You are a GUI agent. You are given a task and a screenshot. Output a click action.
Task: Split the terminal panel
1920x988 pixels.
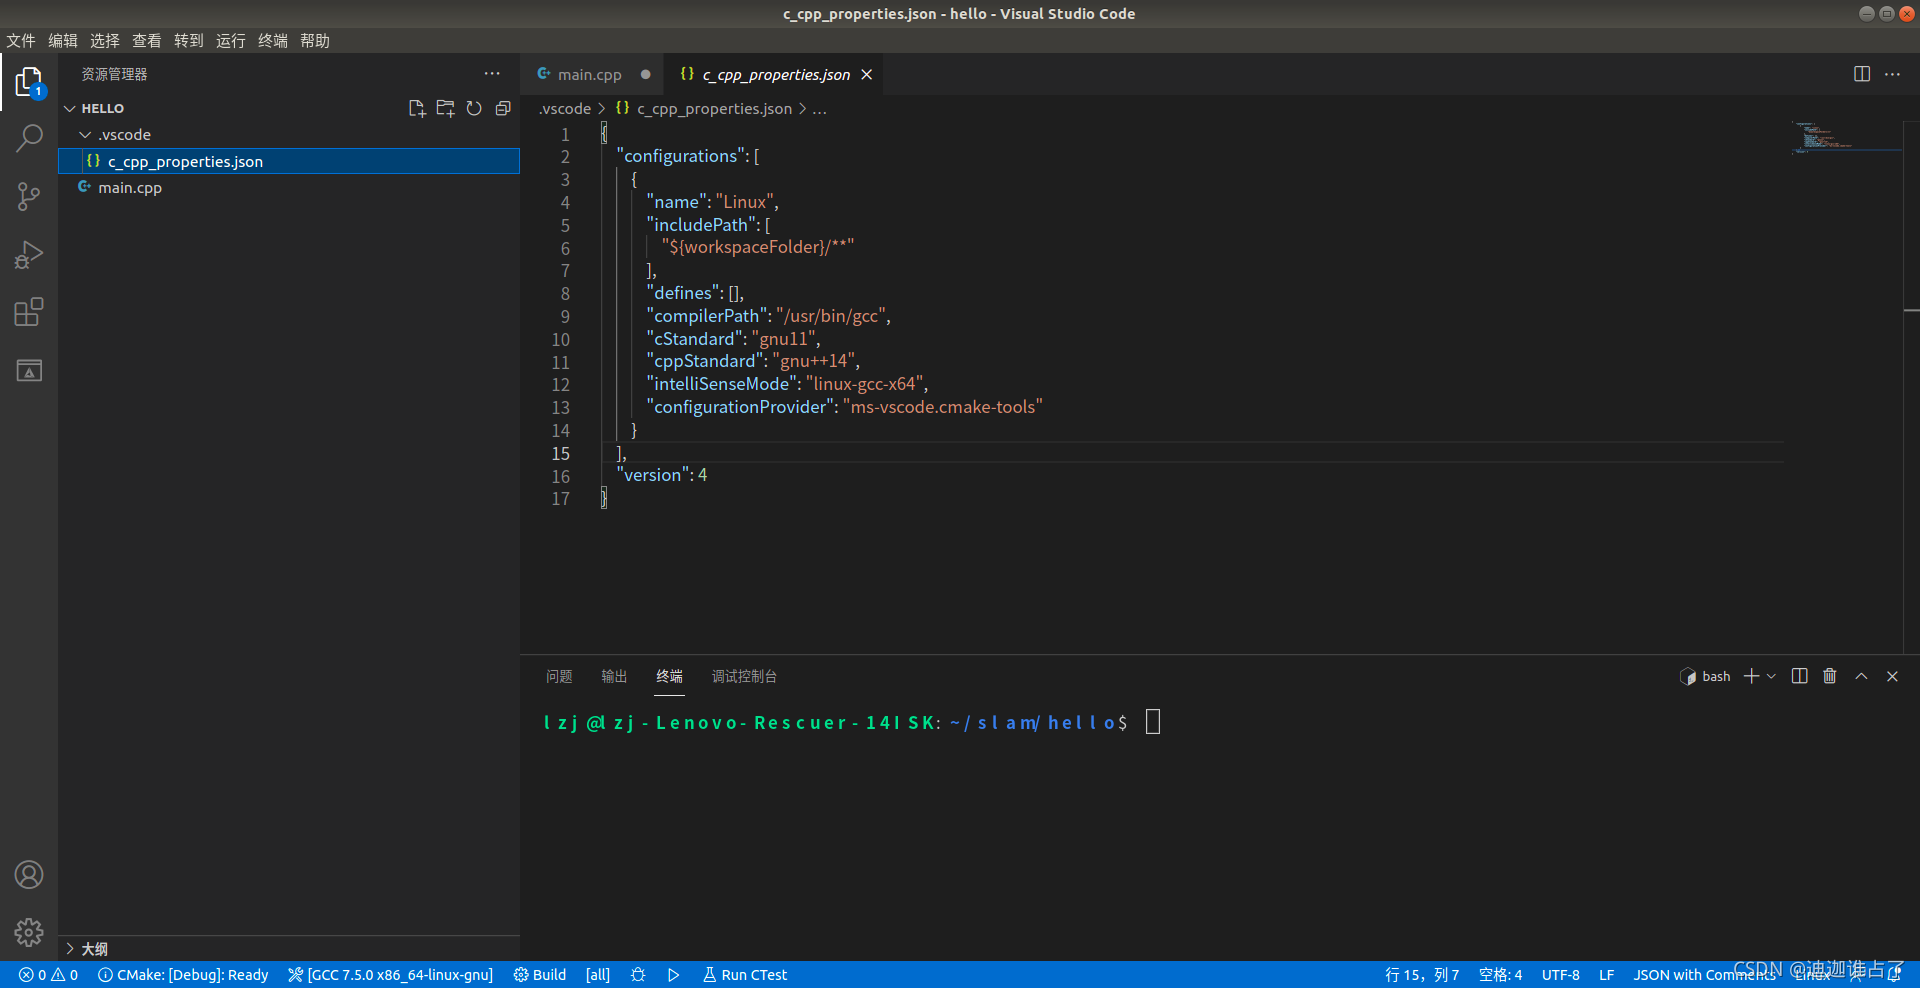coord(1799,676)
